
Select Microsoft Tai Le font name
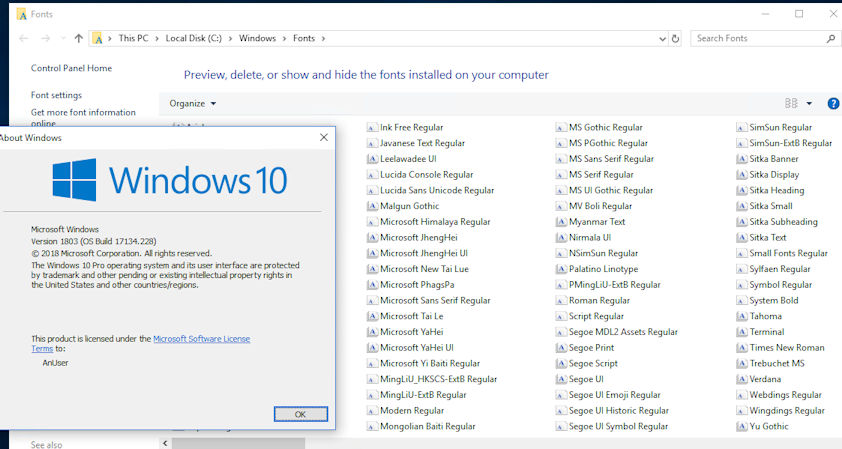click(412, 316)
